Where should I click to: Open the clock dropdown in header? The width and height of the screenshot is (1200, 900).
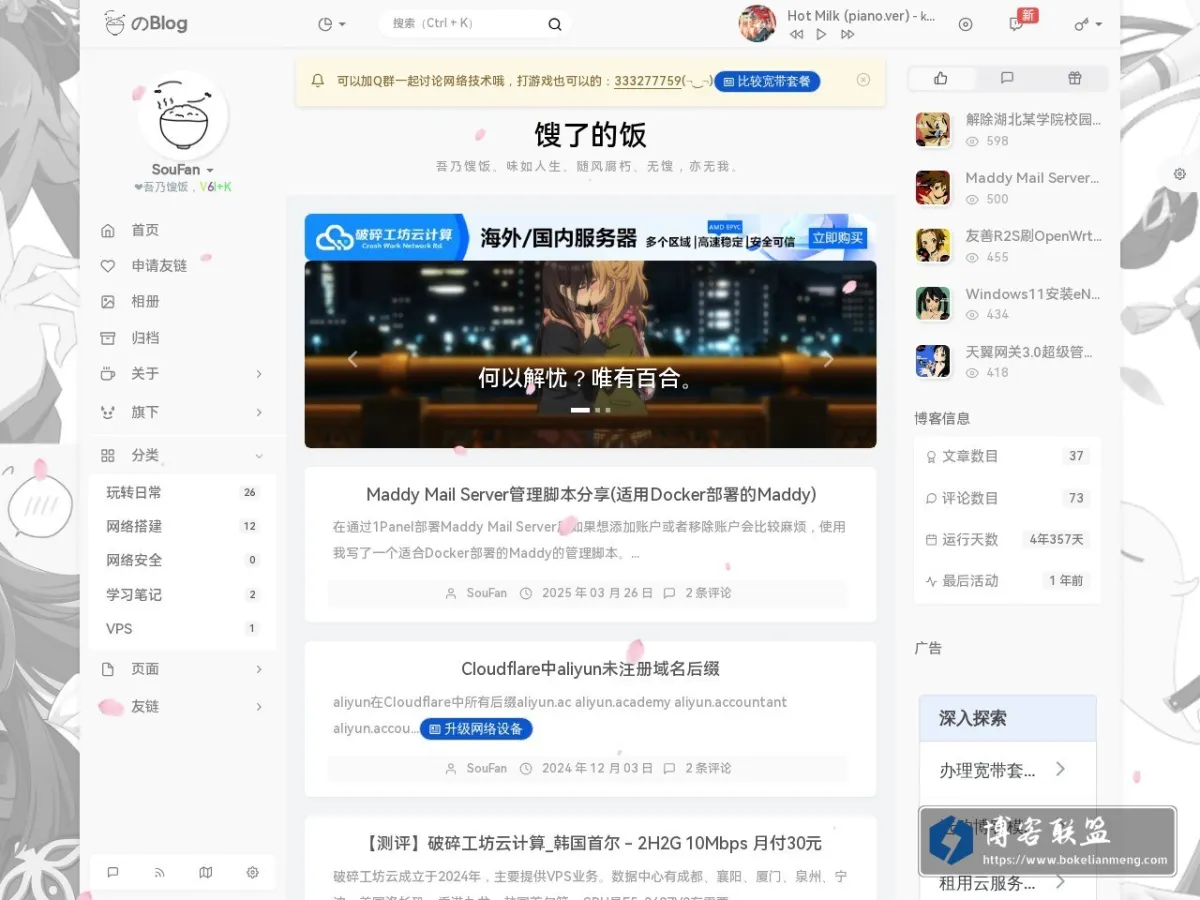pyautogui.click(x=331, y=24)
